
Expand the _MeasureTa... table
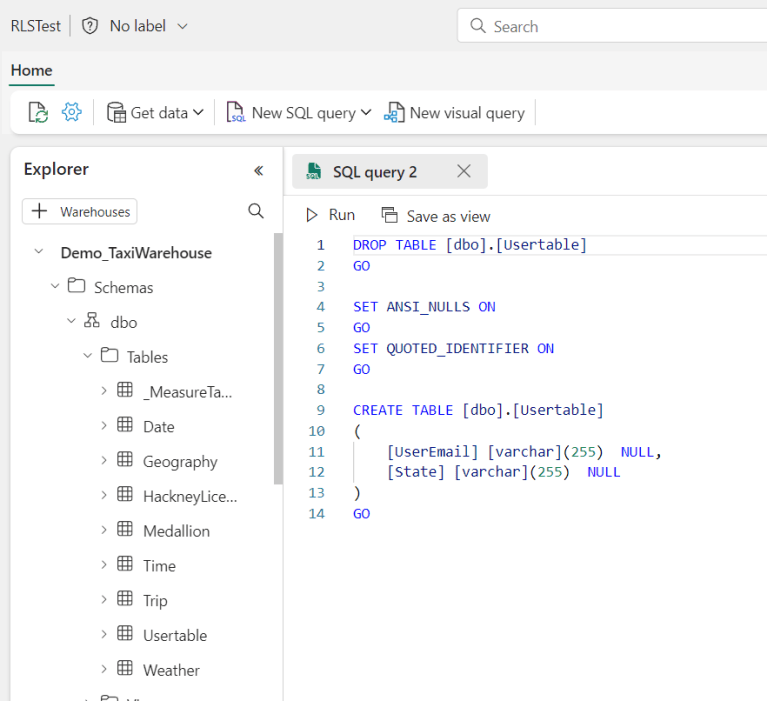point(104,391)
